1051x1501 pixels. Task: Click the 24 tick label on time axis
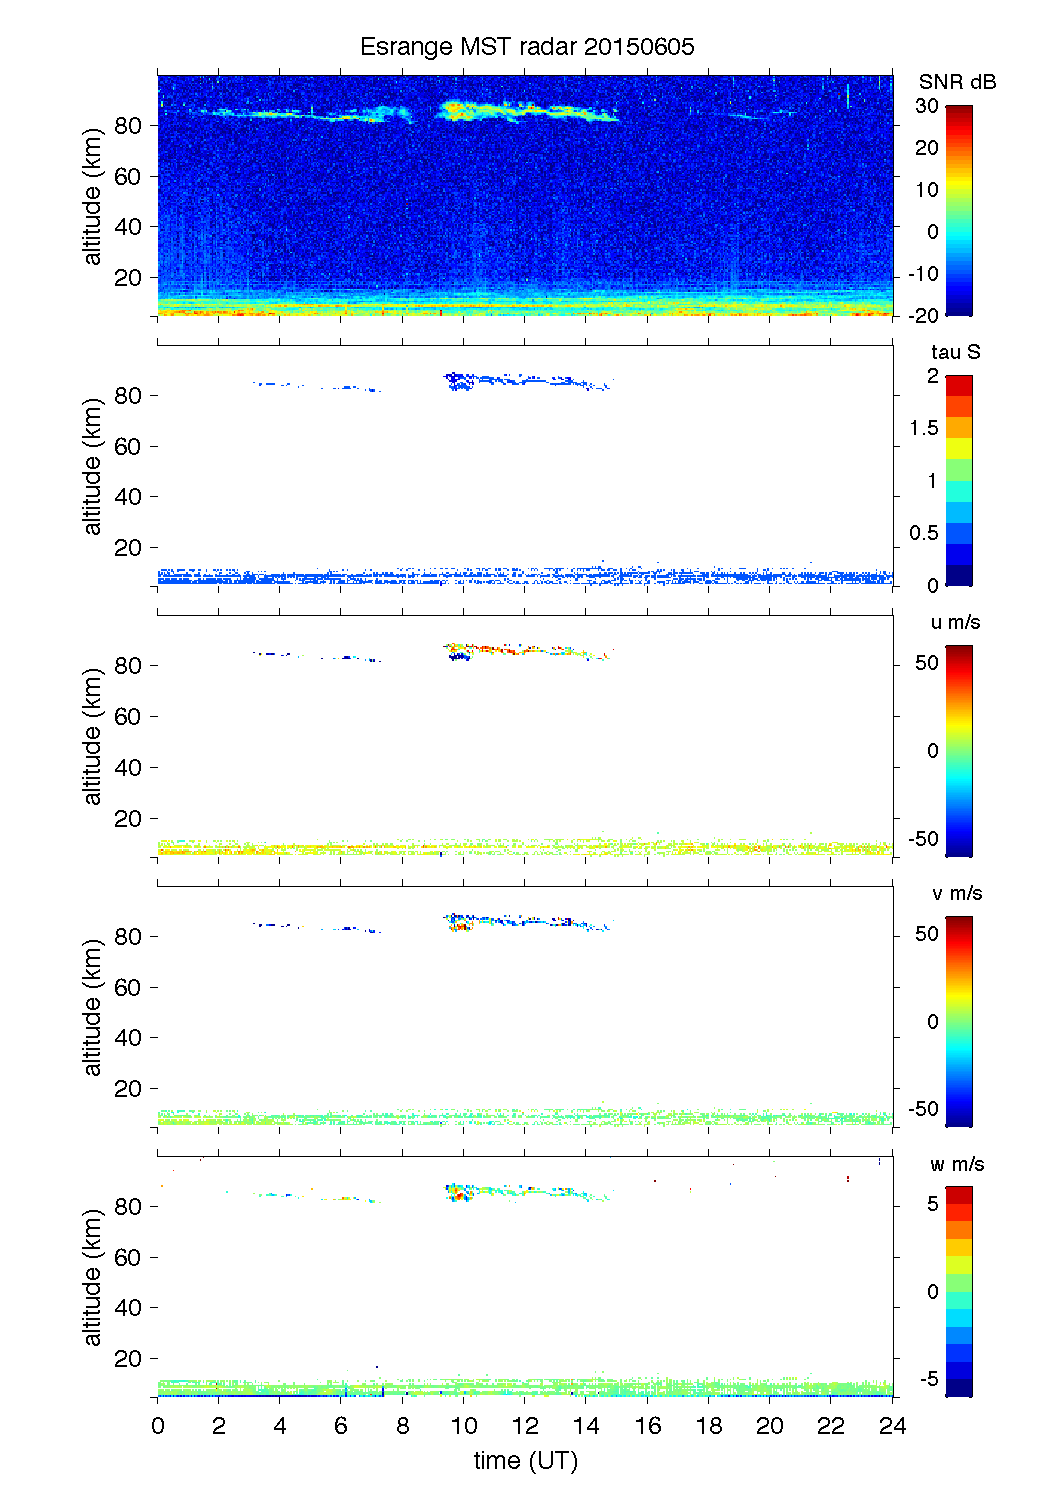click(892, 1426)
